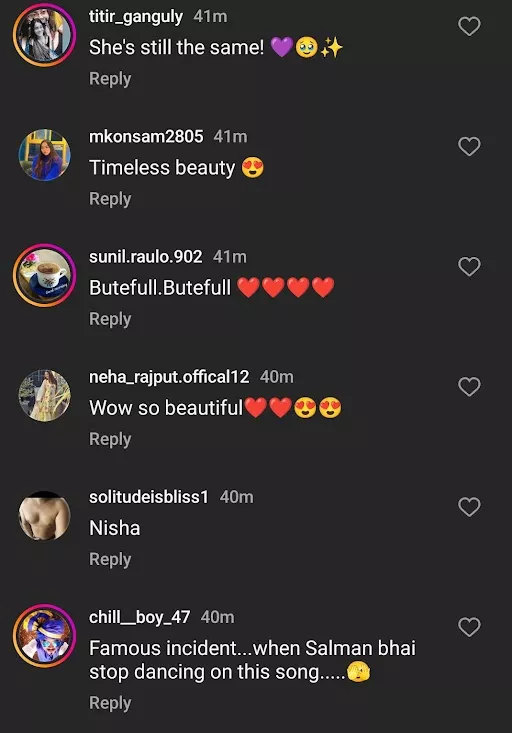Open sunil.raulo.902's coffee cup avatar story
Viewport: 512px width, 733px height.
[44, 275]
